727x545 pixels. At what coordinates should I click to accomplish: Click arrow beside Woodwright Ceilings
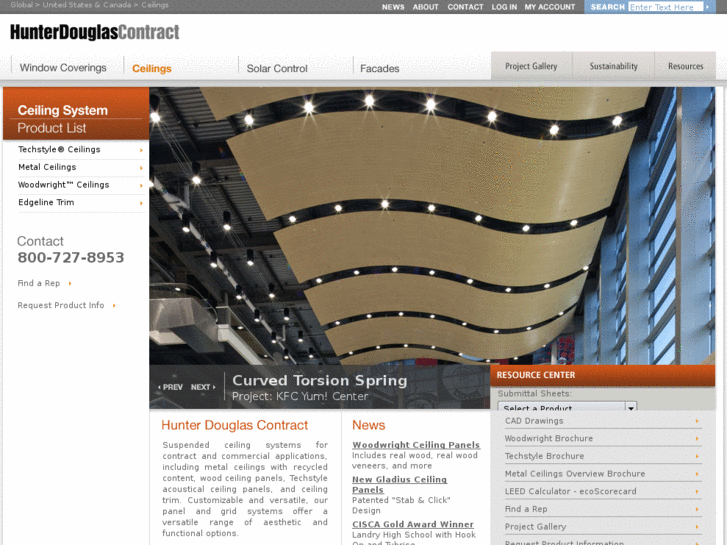[x=141, y=186]
